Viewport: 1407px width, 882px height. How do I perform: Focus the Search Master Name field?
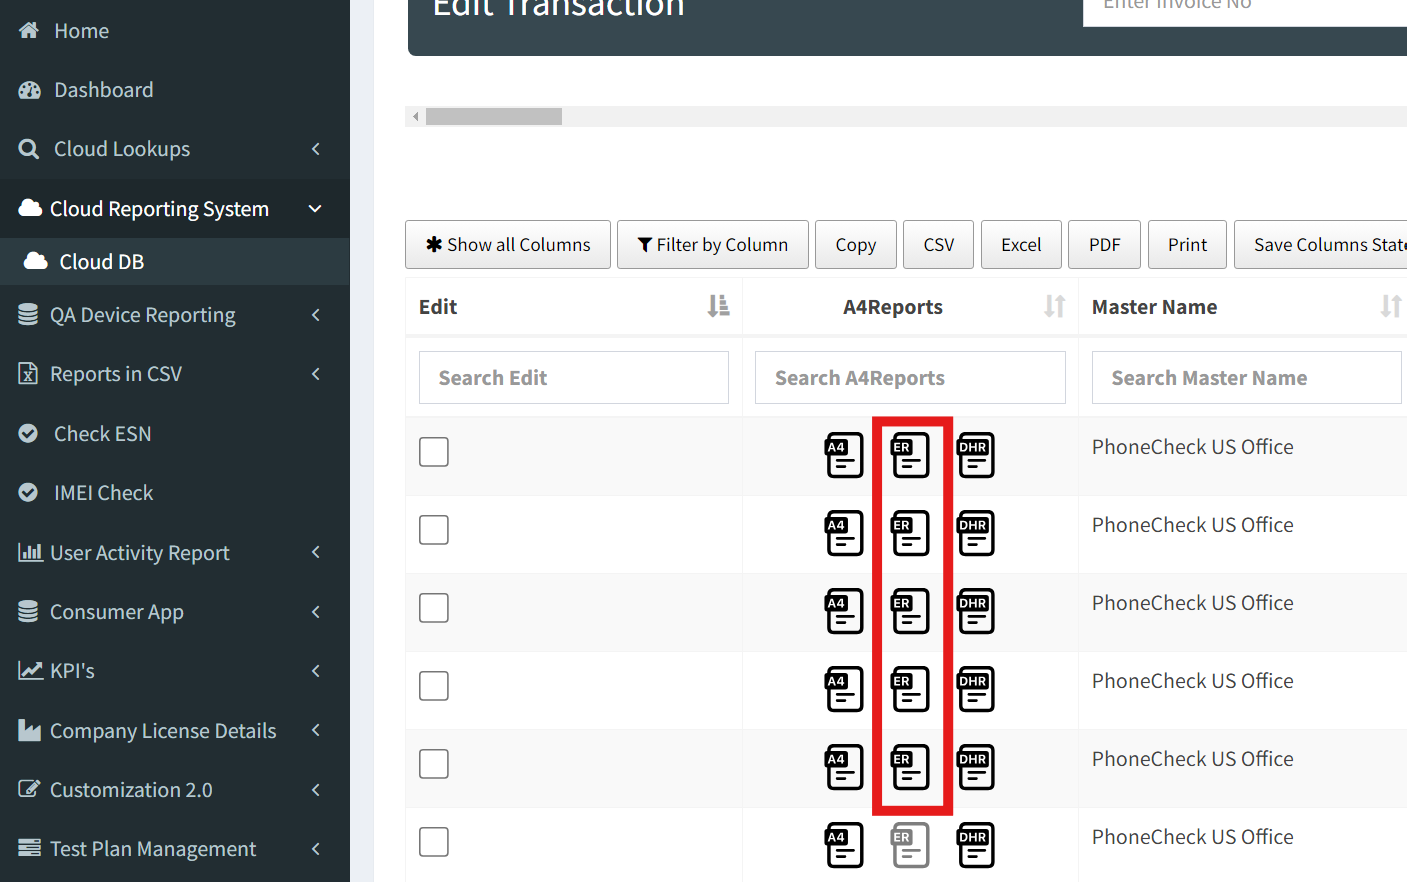(x=1246, y=378)
